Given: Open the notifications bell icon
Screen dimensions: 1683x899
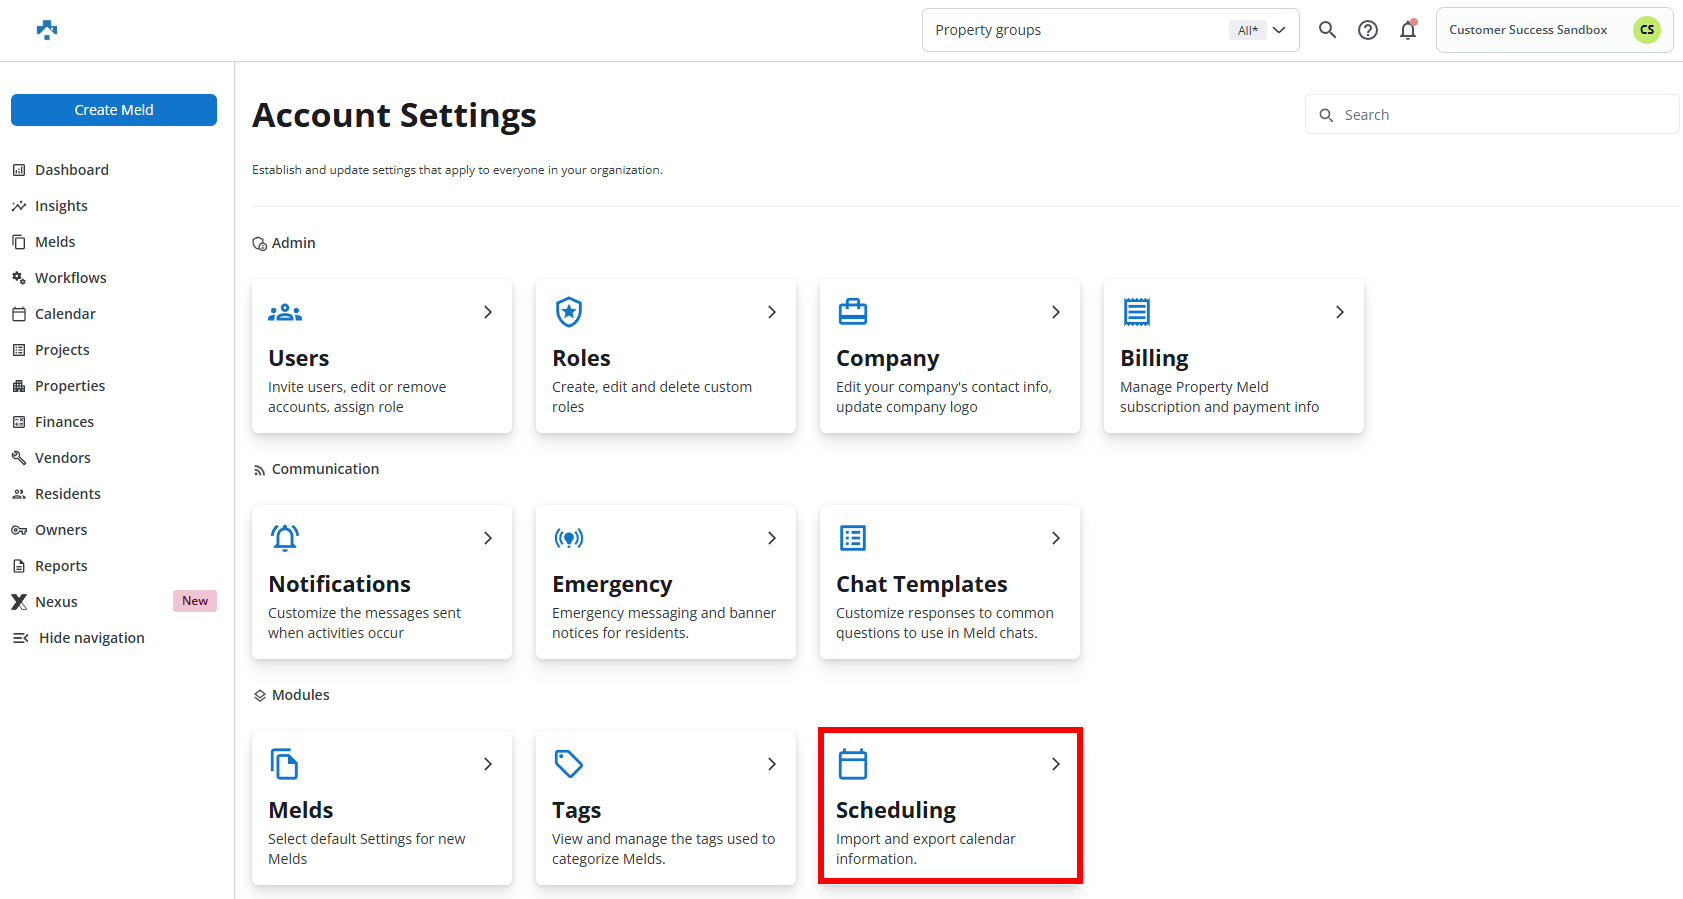Looking at the screenshot, I should [1408, 30].
